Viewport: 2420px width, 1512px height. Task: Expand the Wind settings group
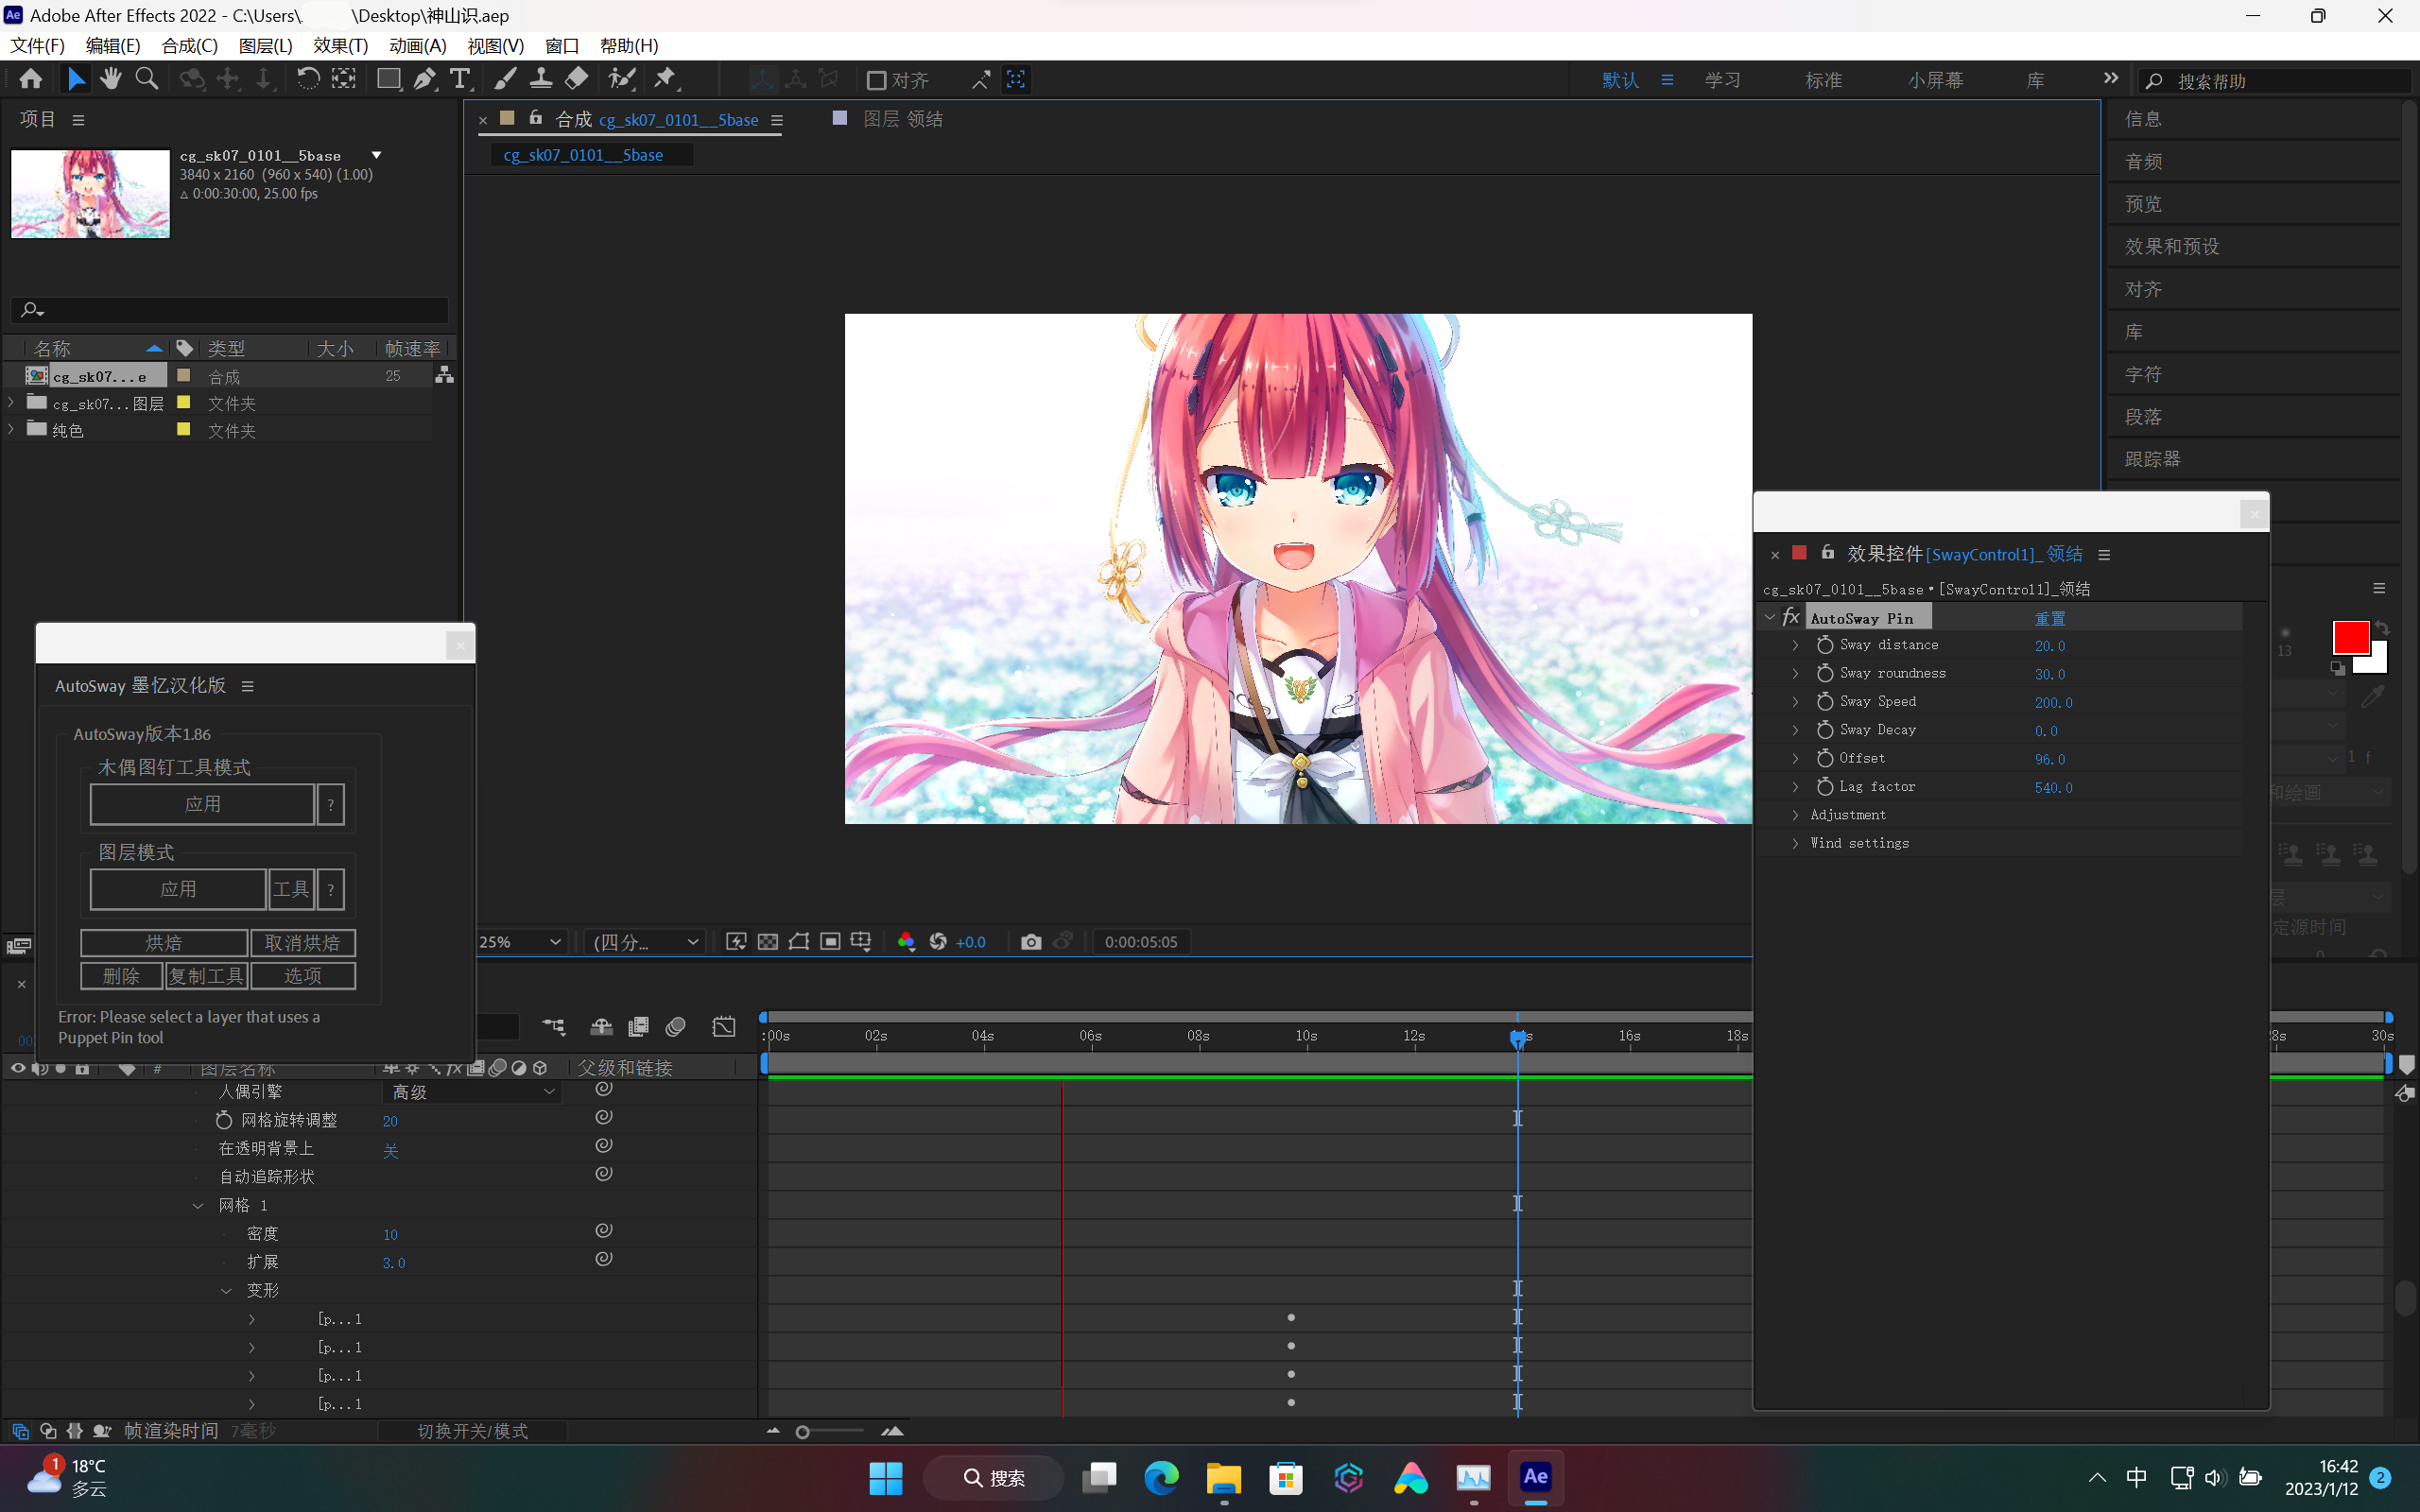[x=1795, y=843]
